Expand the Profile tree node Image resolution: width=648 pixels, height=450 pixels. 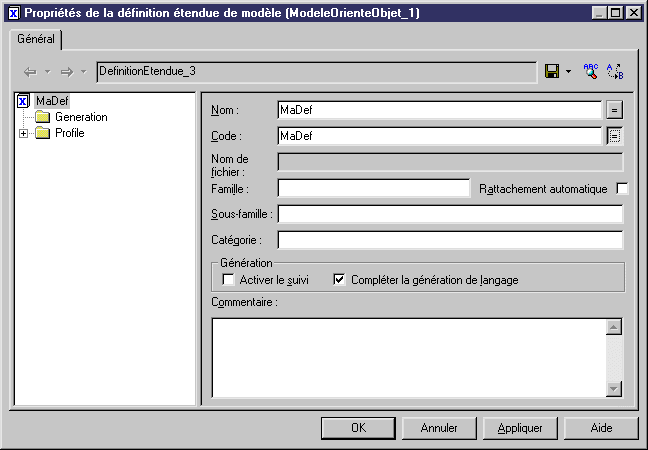coord(23,133)
